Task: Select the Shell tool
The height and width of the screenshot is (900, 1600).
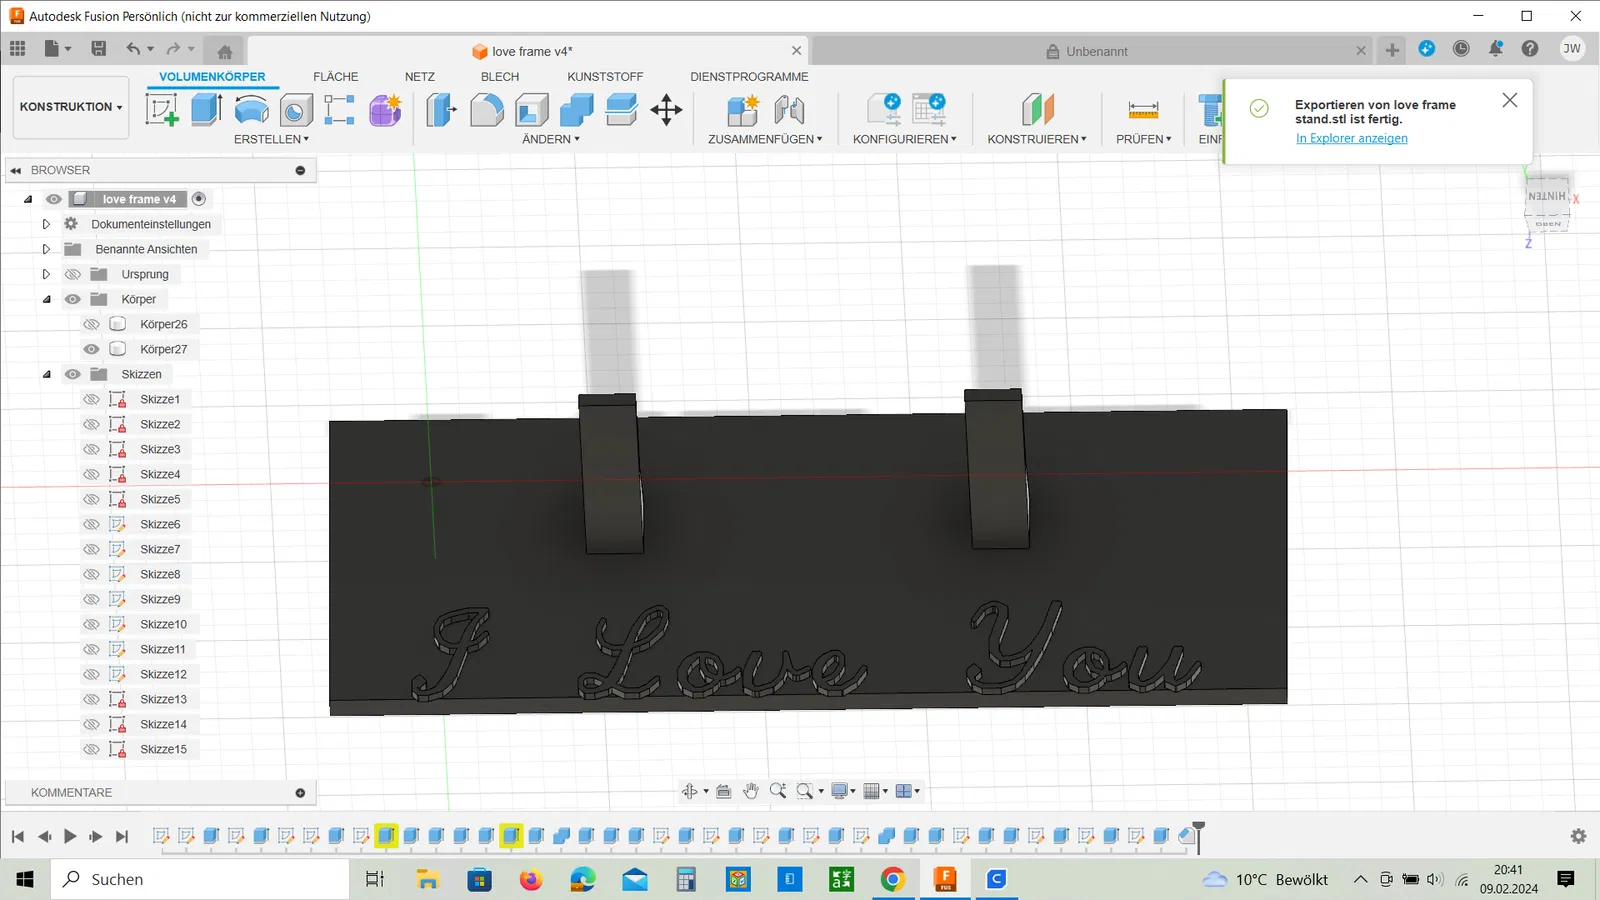Action: click(x=531, y=109)
